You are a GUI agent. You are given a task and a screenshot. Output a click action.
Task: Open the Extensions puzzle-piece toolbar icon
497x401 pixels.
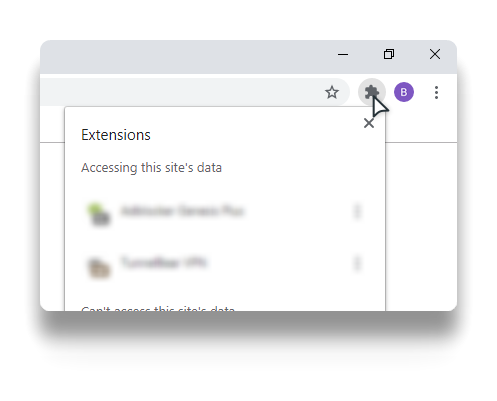coord(372,92)
